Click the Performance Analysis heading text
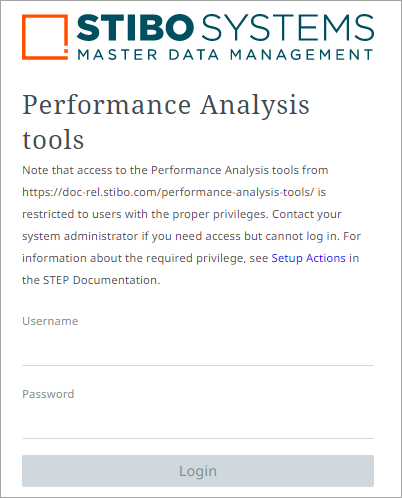The height and width of the screenshot is (498, 402). [x=166, y=106]
